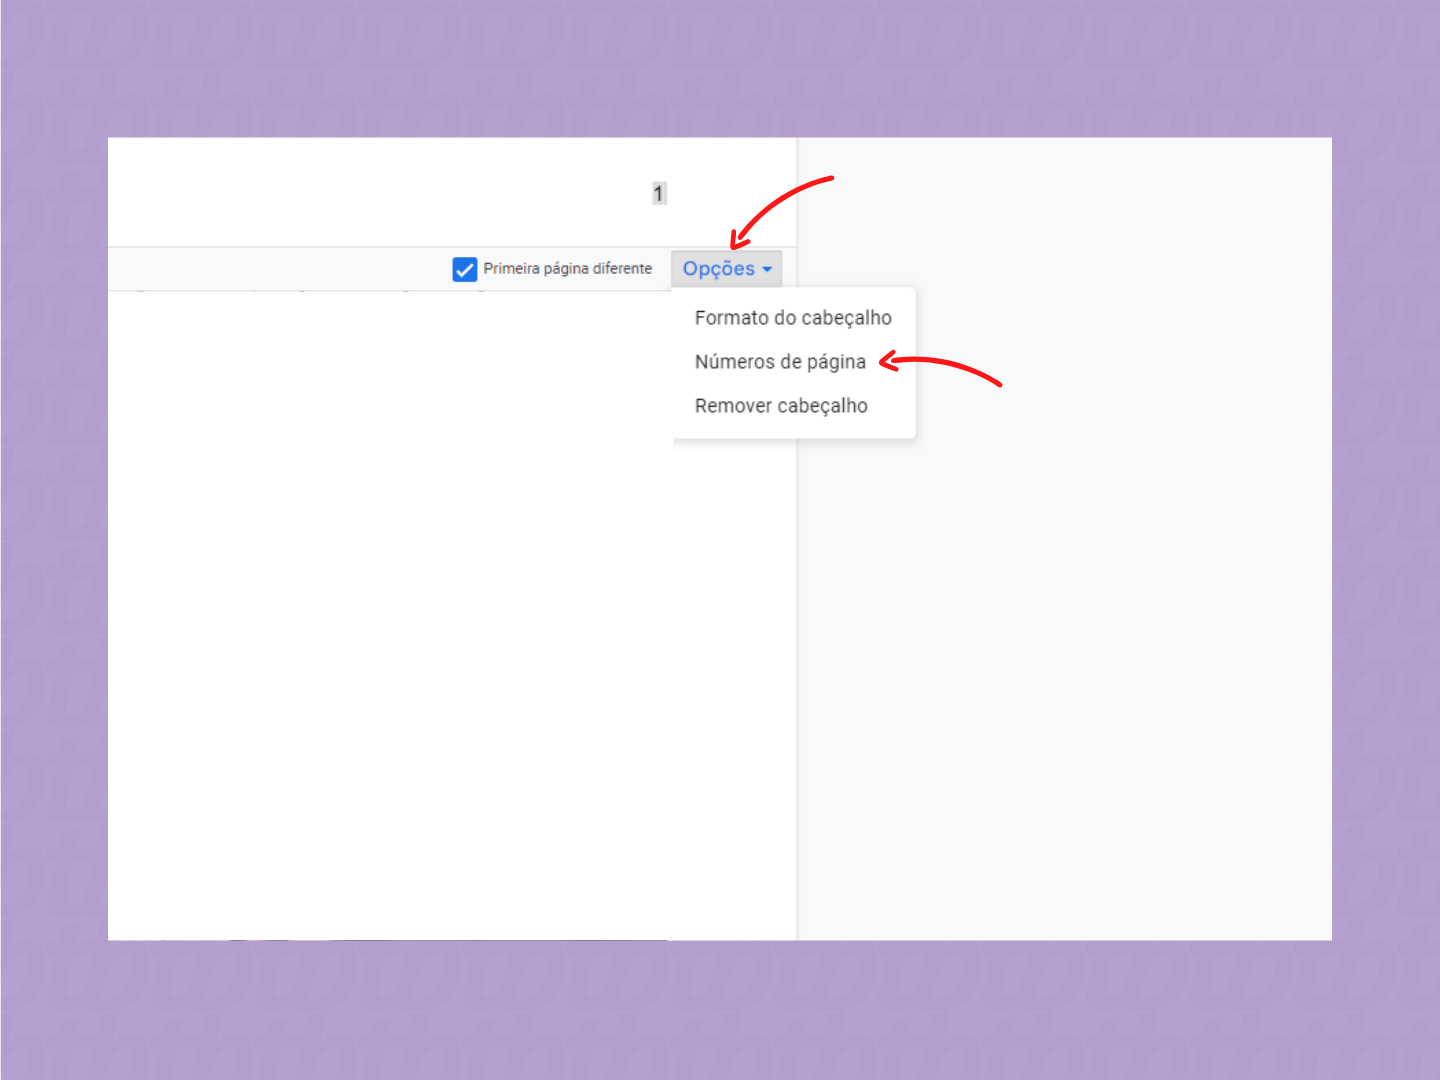Click the Primeira página diferente label

click(x=567, y=269)
